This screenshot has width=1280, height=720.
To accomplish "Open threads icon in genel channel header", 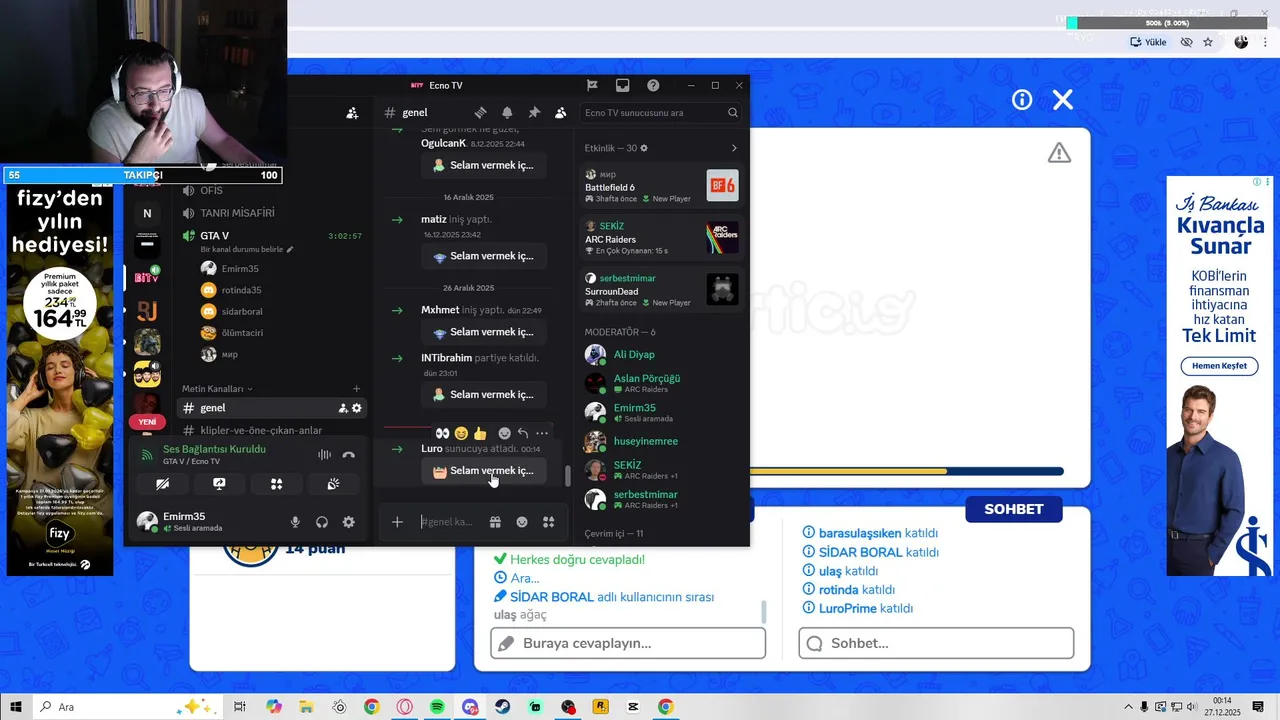I will (x=480, y=113).
